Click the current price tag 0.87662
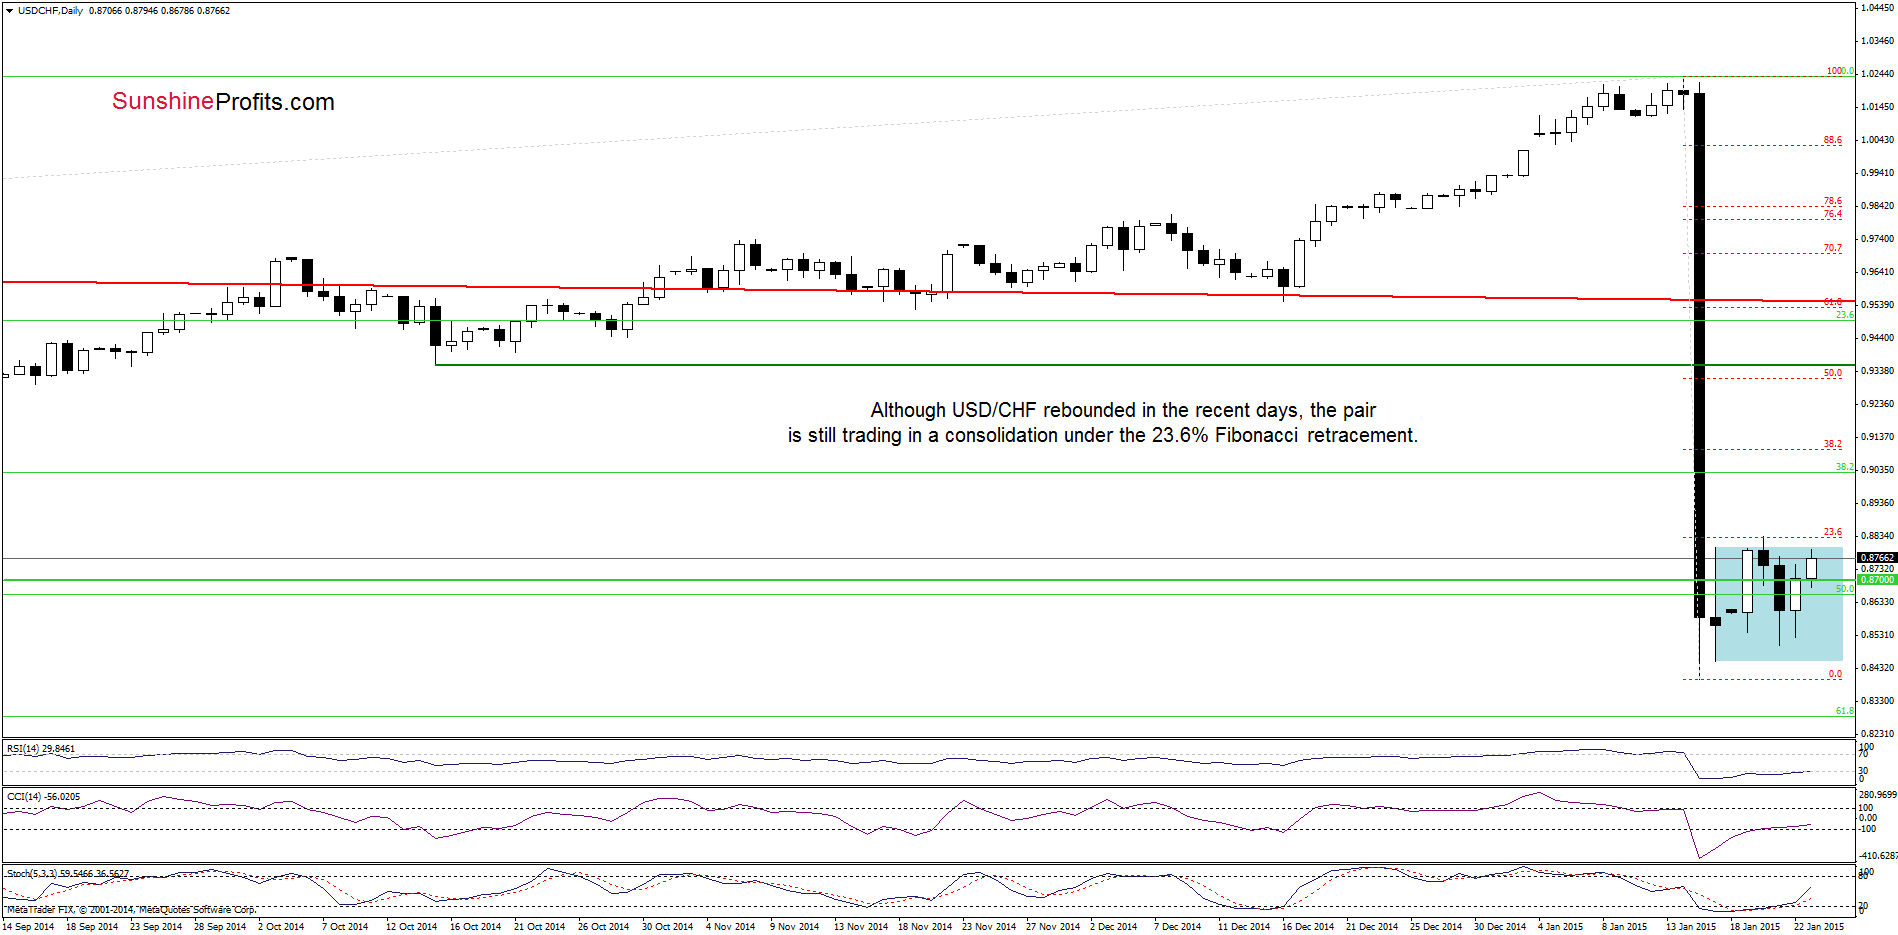1898x935 pixels. [1877, 558]
